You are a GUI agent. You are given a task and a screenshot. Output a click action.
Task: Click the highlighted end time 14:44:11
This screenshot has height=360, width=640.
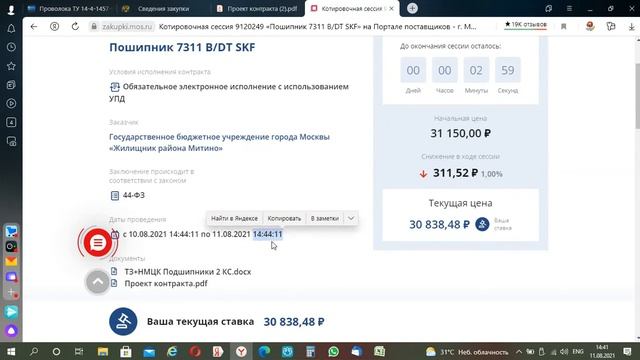point(267,234)
